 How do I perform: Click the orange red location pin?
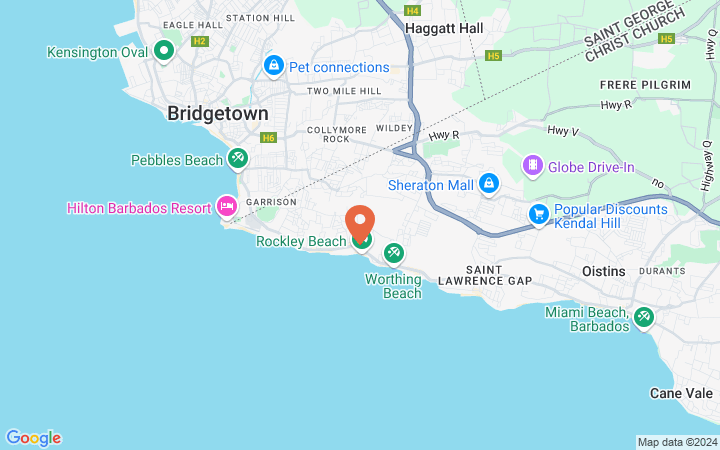(x=360, y=223)
